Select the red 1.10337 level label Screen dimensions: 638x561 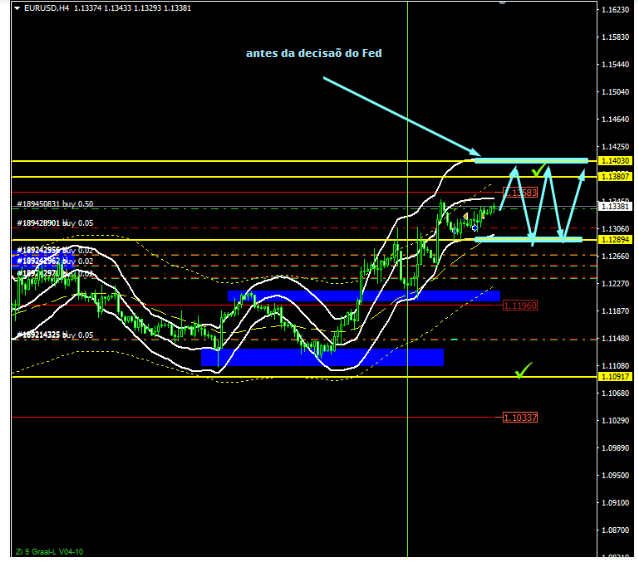click(x=520, y=417)
